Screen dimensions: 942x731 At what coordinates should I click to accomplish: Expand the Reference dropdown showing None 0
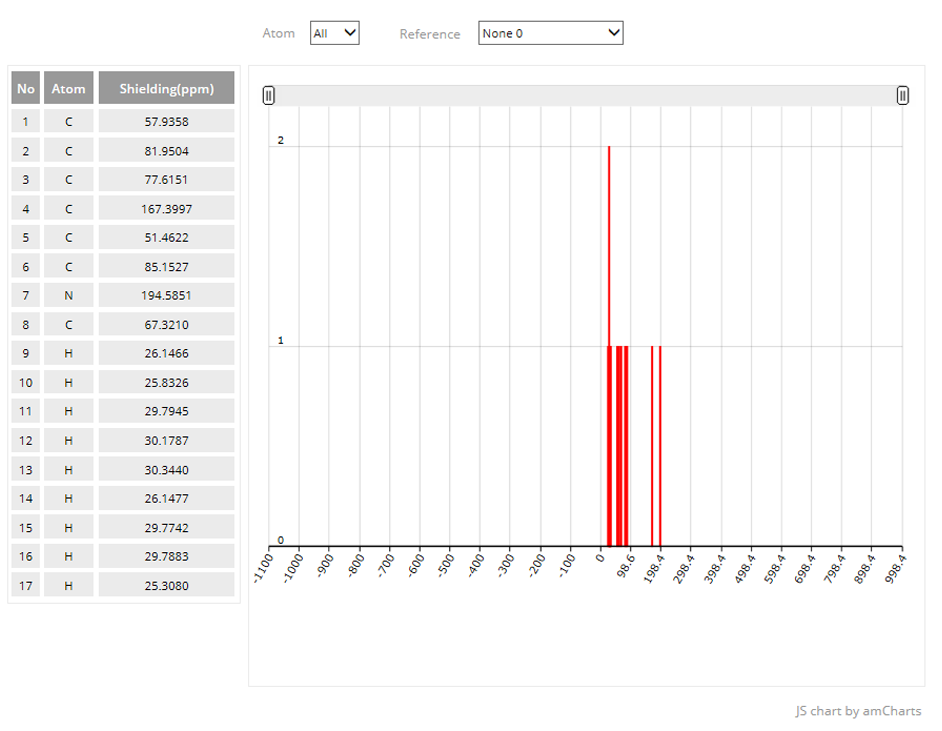click(x=550, y=33)
